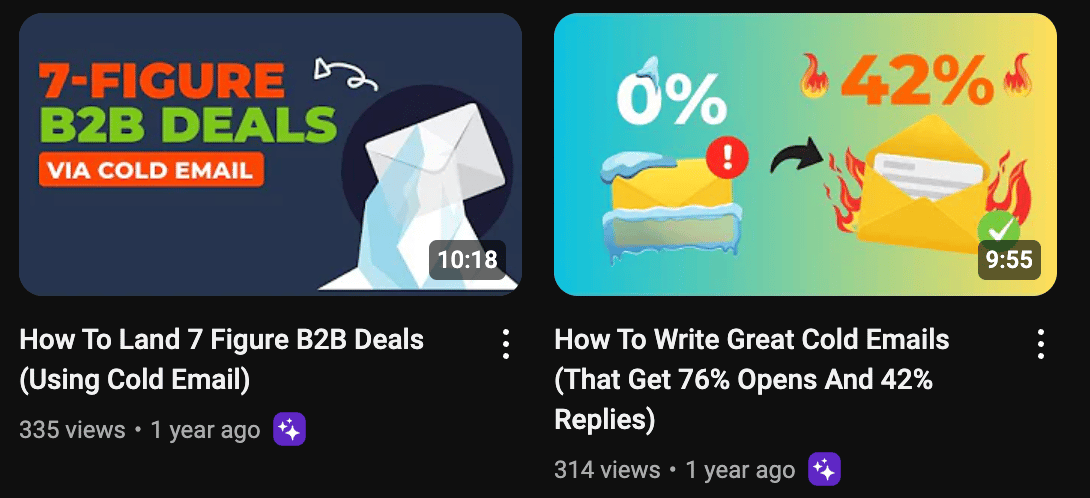Open title How To Land 7 Figure B2B Deals
The image size is (1090, 498).
[222, 360]
